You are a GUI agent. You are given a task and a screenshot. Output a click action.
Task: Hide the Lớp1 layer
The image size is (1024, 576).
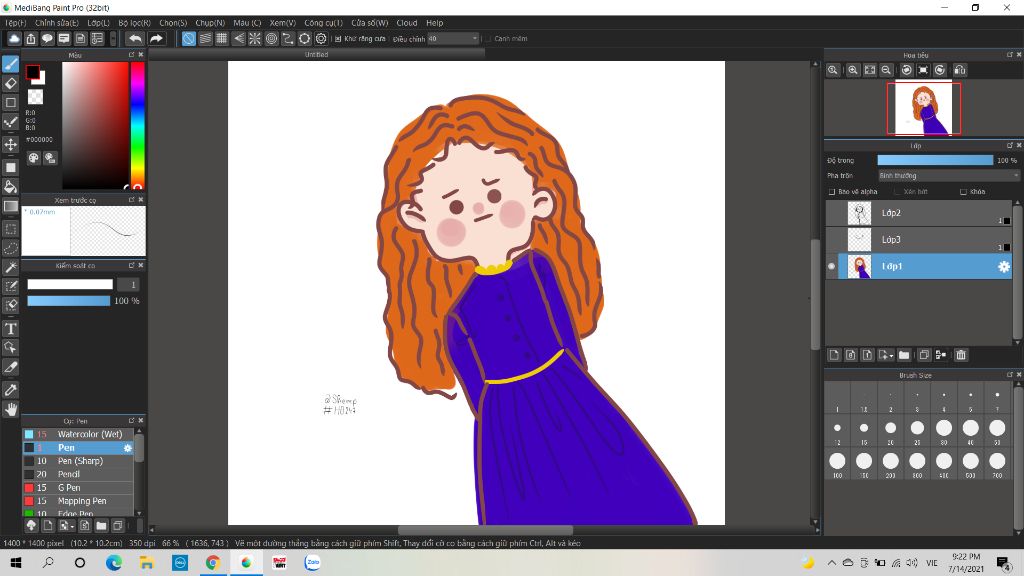(831, 266)
